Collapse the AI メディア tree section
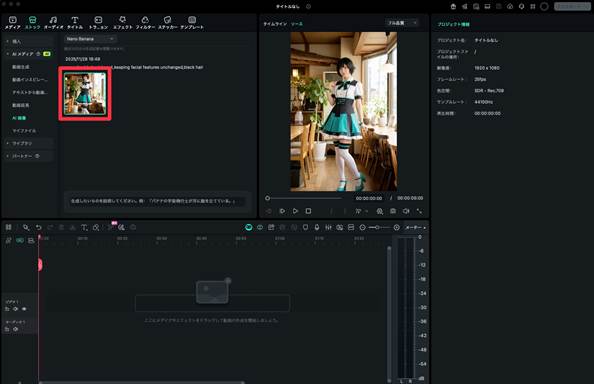The height and width of the screenshot is (384, 594). (x=8, y=54)
